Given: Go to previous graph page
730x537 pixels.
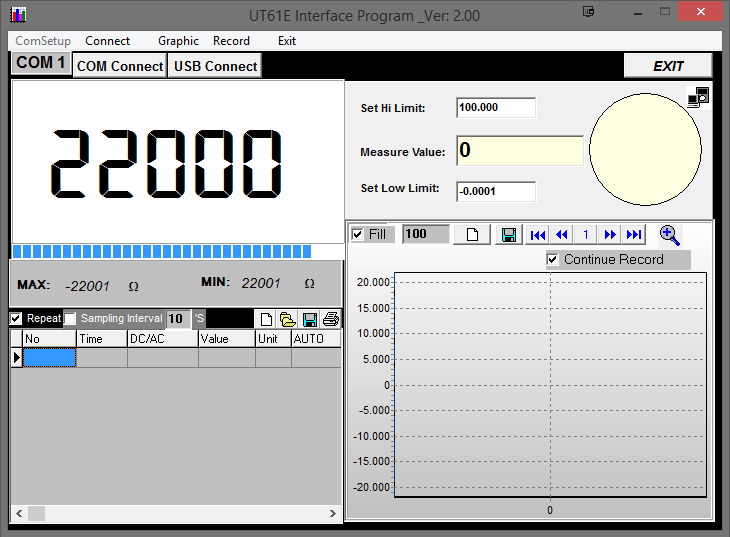Looking at the screenshot, I should pos(561,234).
